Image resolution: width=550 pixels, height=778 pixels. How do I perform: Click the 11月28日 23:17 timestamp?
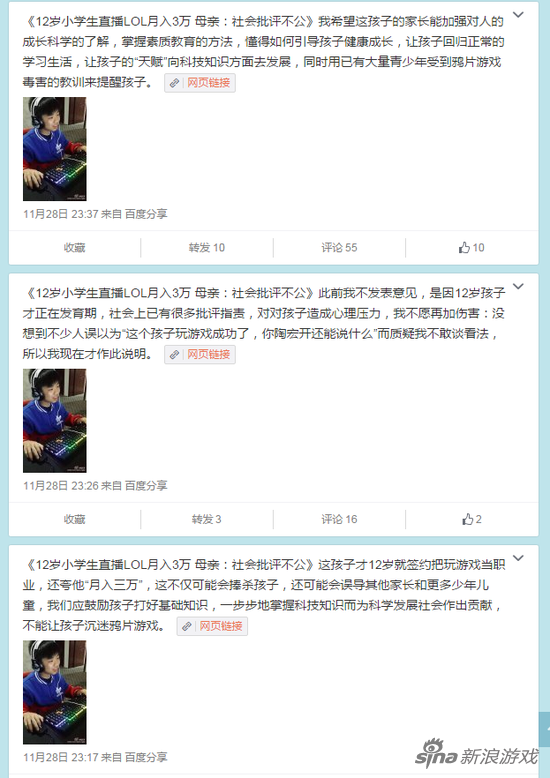(61, 757)
